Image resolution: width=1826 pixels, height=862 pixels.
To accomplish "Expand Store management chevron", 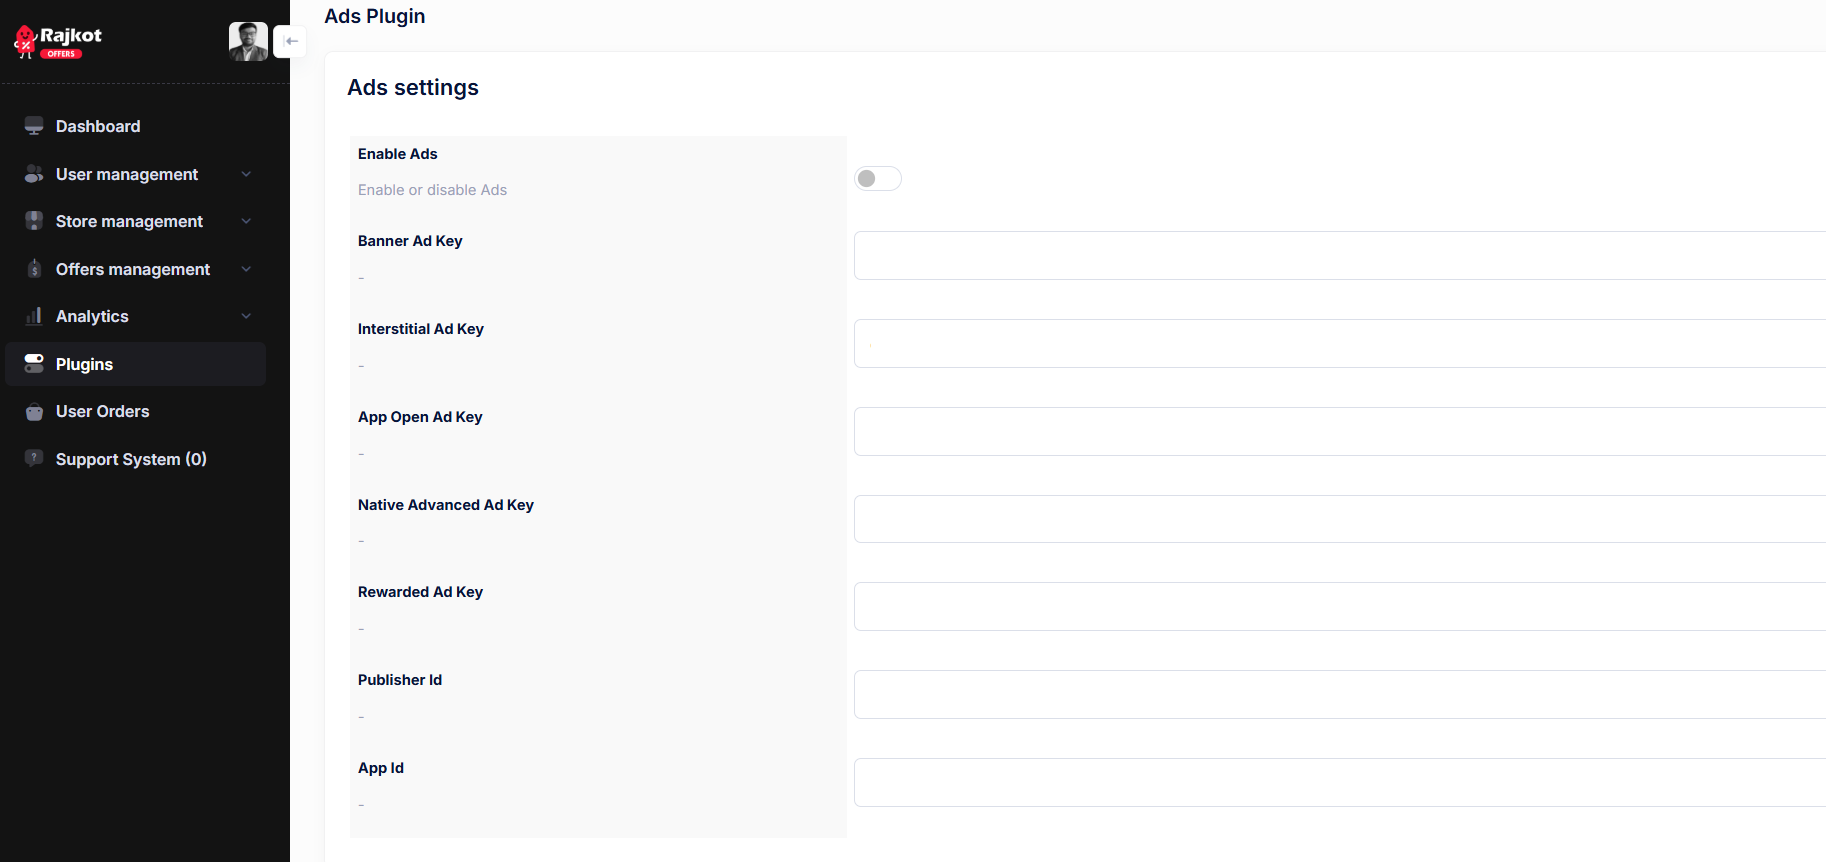I will [246, 221].
